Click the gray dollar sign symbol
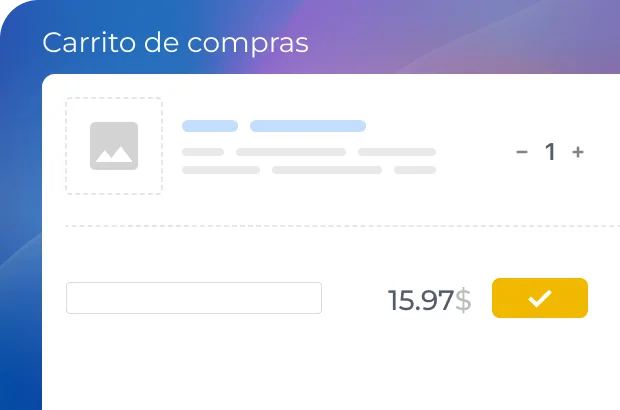Screen dimensions: 620x410 pos(462,300)
